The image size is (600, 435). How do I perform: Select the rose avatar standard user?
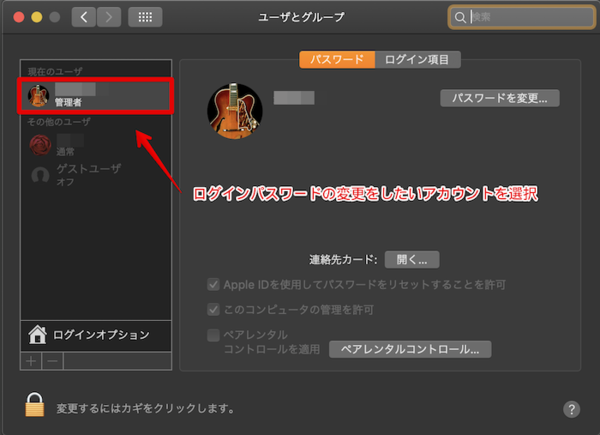pyautogui.click(x=40, y=145)
